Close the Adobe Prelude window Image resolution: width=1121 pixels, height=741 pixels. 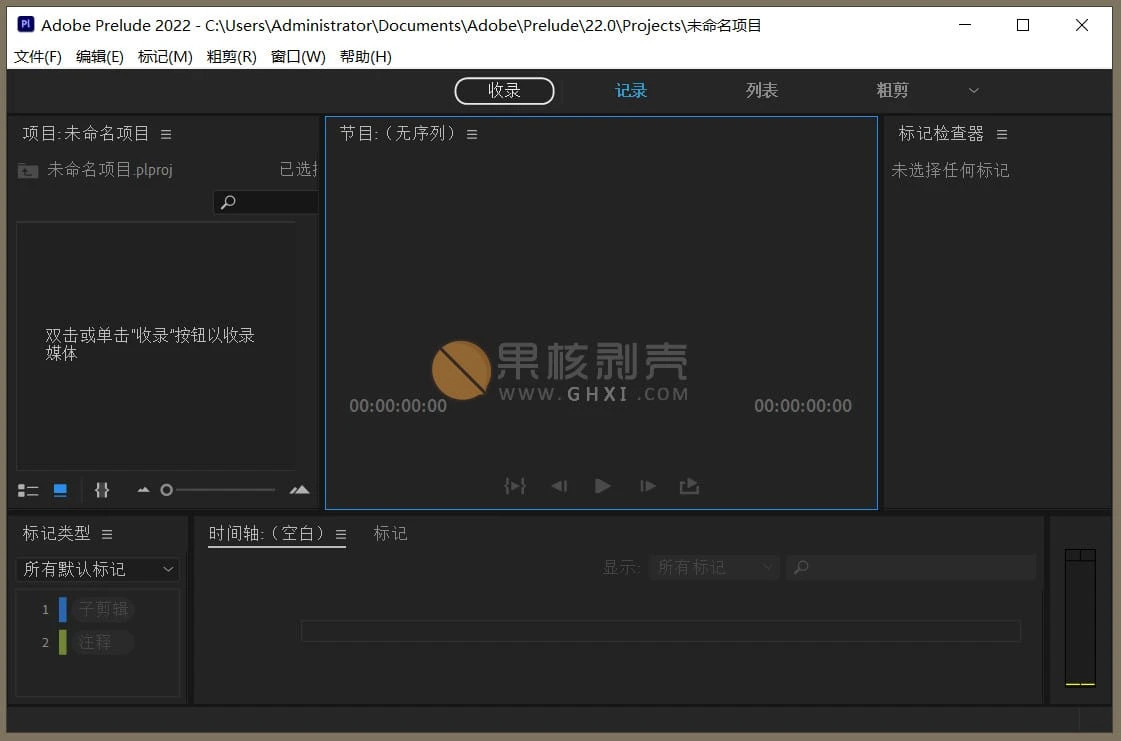[1082, 25]
